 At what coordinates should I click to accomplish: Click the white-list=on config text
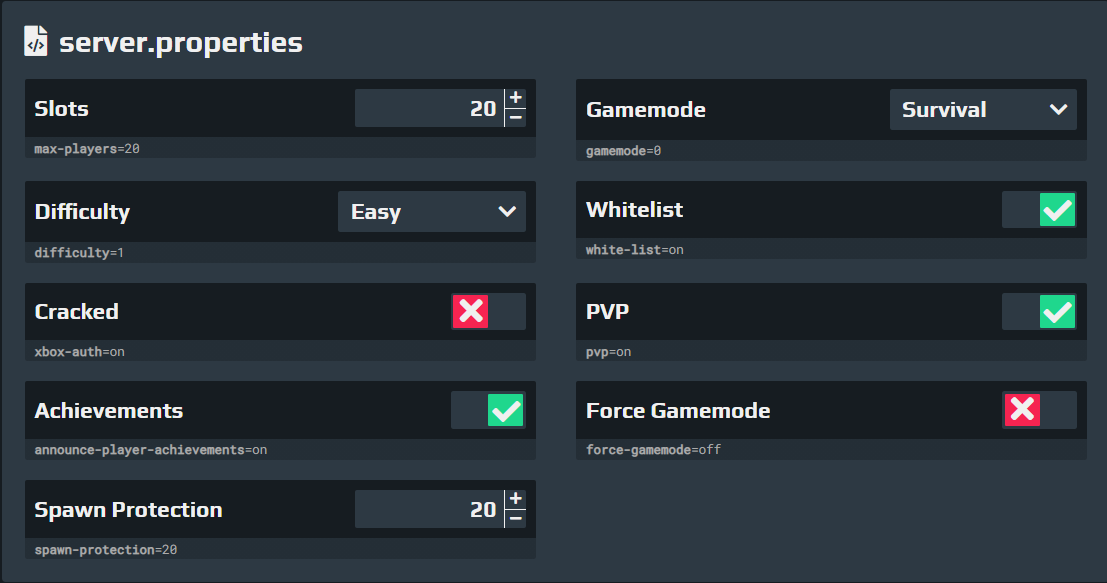coord(635,250)
